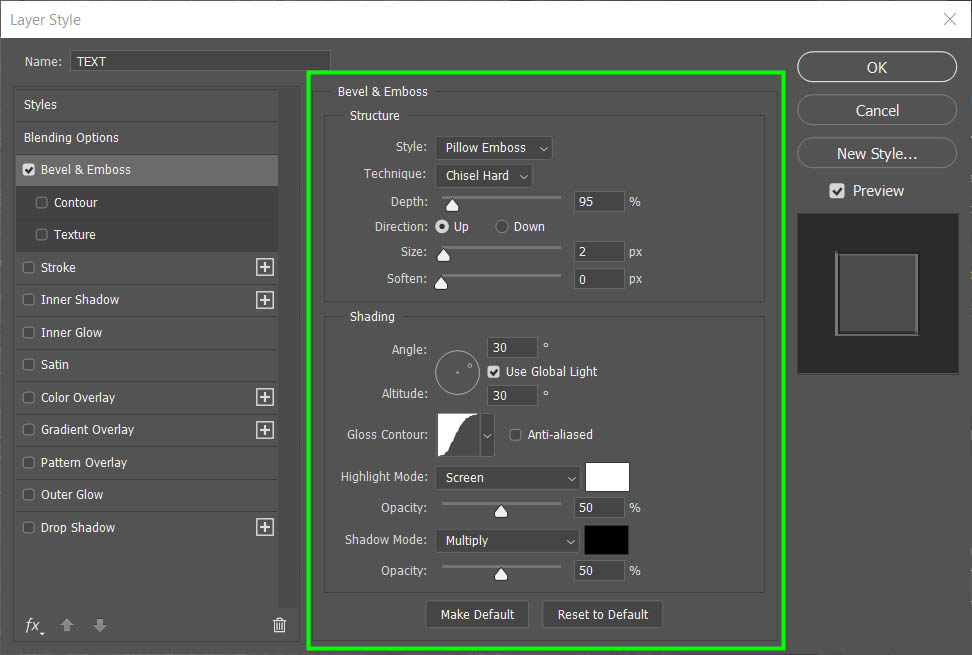This screenshot has height=655, width=972.
Task: Add another Stroke with its plus icon
Action: pos(265,267)
